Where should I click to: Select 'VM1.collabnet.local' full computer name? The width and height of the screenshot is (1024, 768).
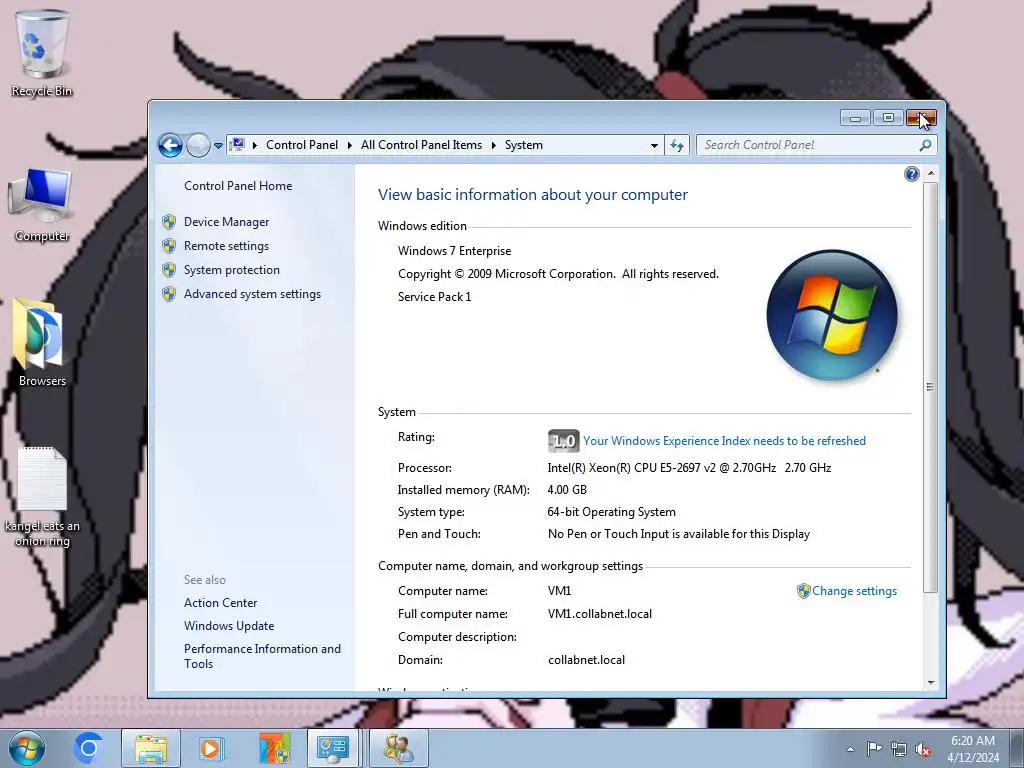point(600,614)
